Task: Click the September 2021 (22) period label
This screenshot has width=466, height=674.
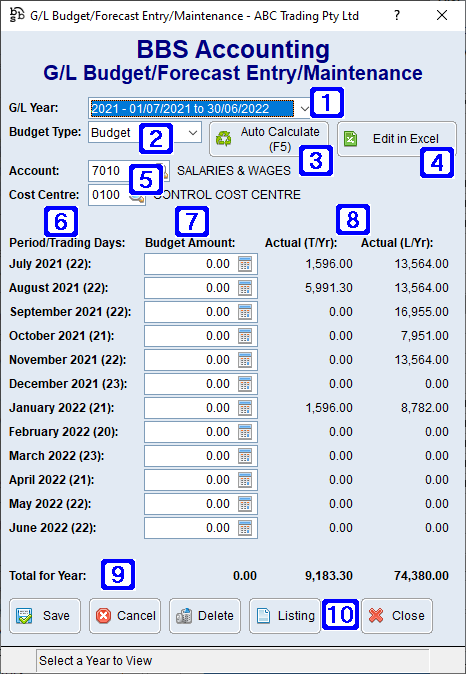Action: (x=71, y=312)
